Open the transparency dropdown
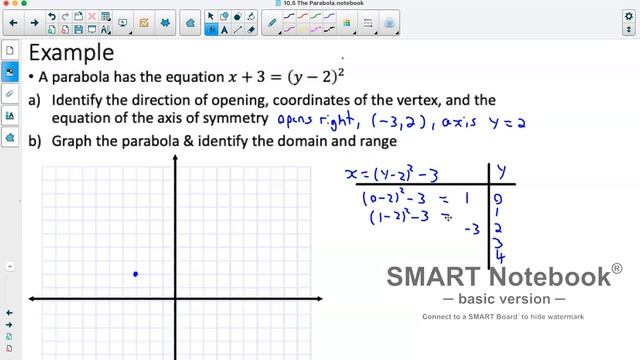Viewport: 640px width, 360px height. (389, 23)
